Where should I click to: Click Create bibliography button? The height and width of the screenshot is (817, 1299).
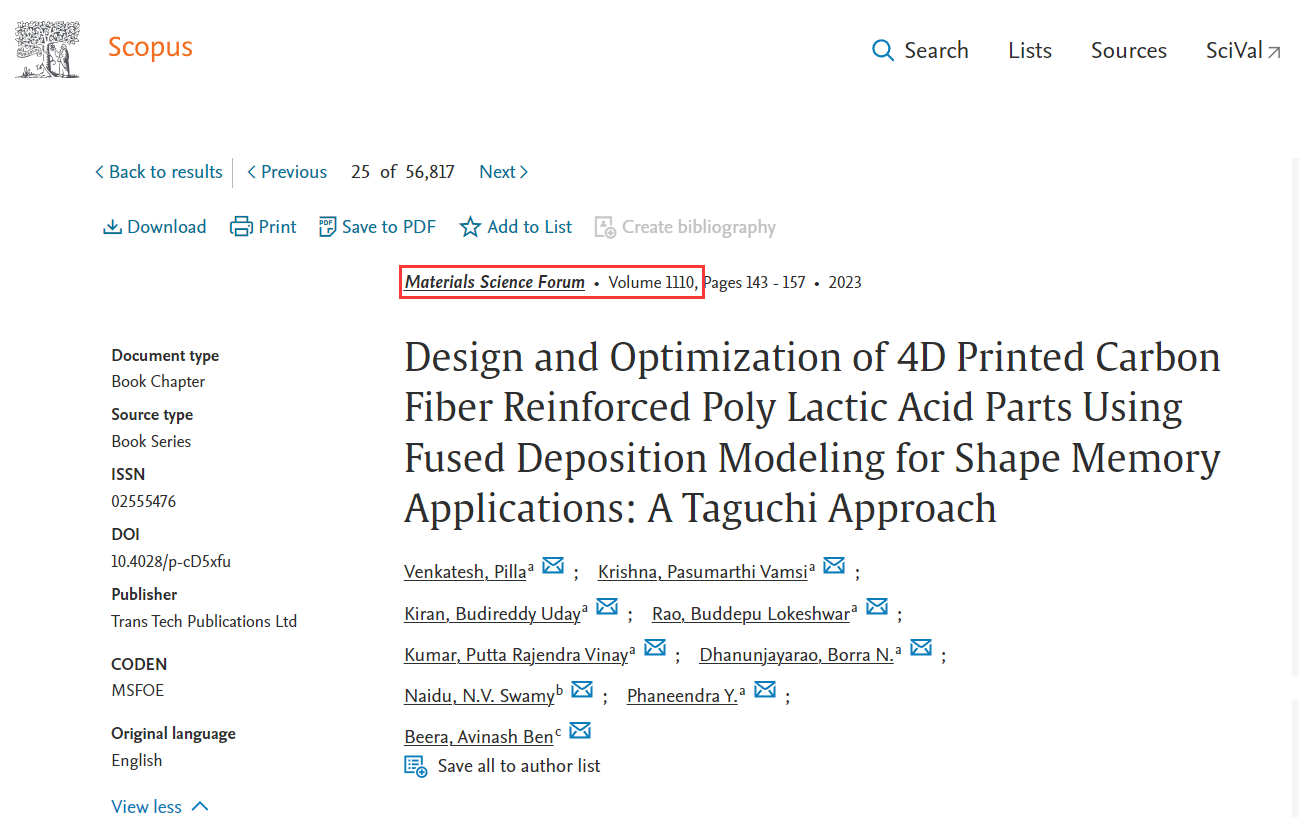(685, 227)
